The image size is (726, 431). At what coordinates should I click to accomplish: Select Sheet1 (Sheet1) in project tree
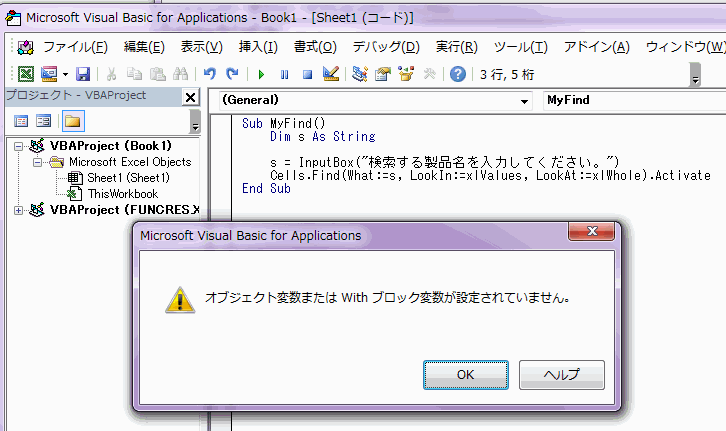coord(128,178)
